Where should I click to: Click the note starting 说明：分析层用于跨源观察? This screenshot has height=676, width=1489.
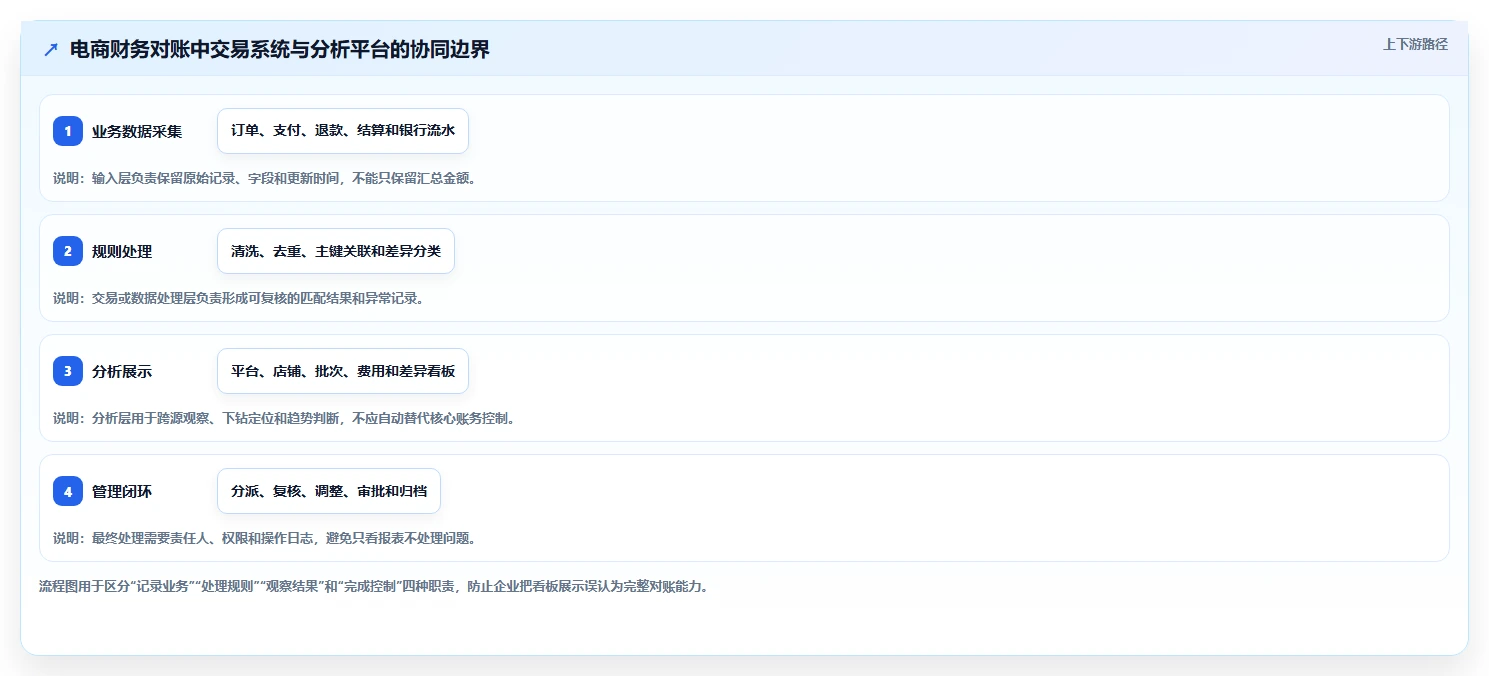point(284,418)
